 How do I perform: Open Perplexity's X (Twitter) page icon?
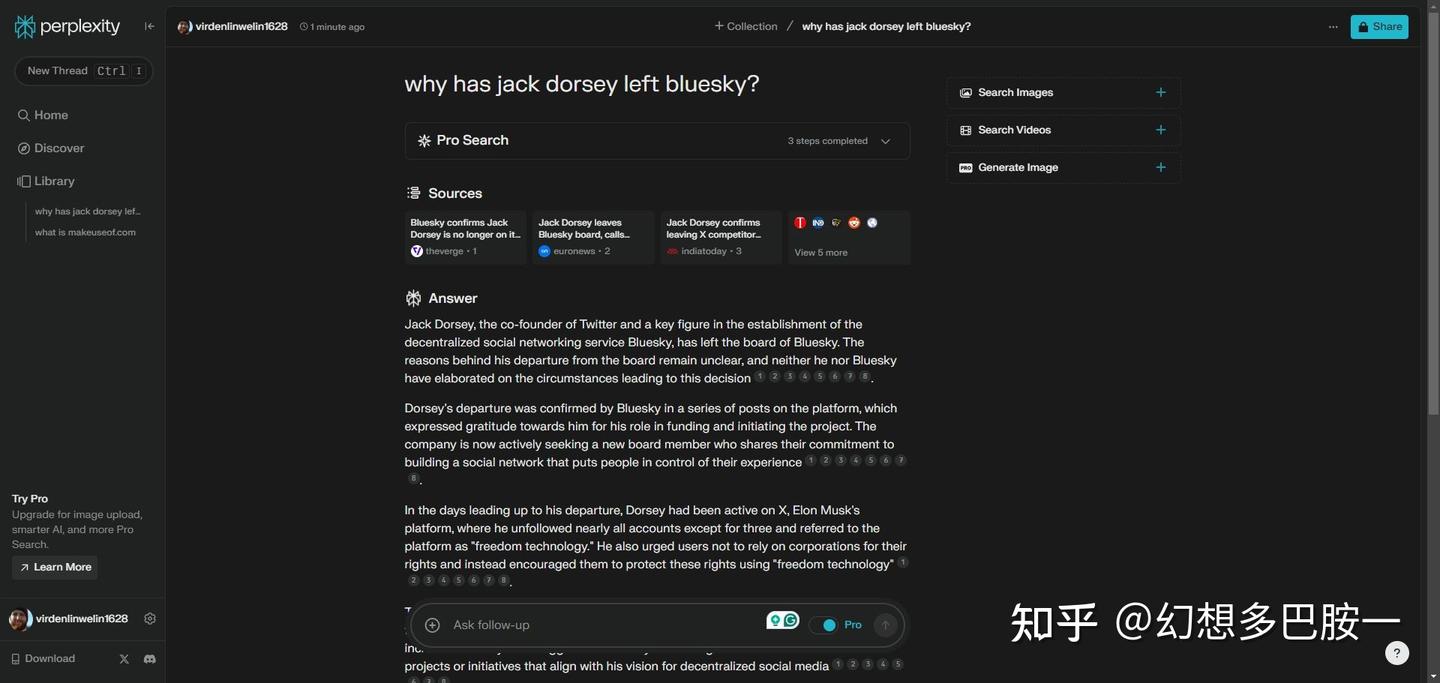(124, 659)
